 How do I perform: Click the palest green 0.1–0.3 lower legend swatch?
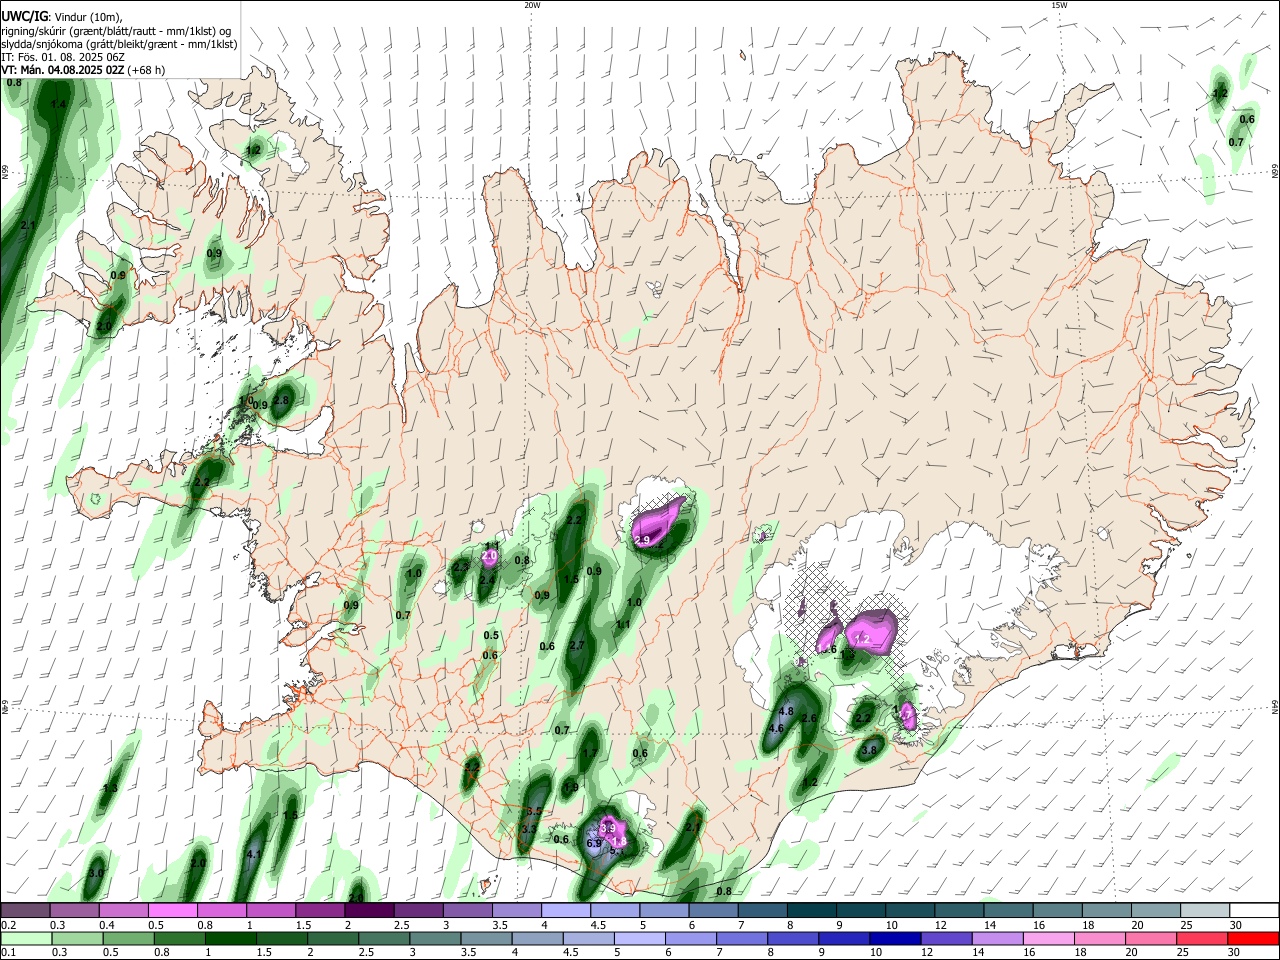(27, 939)
